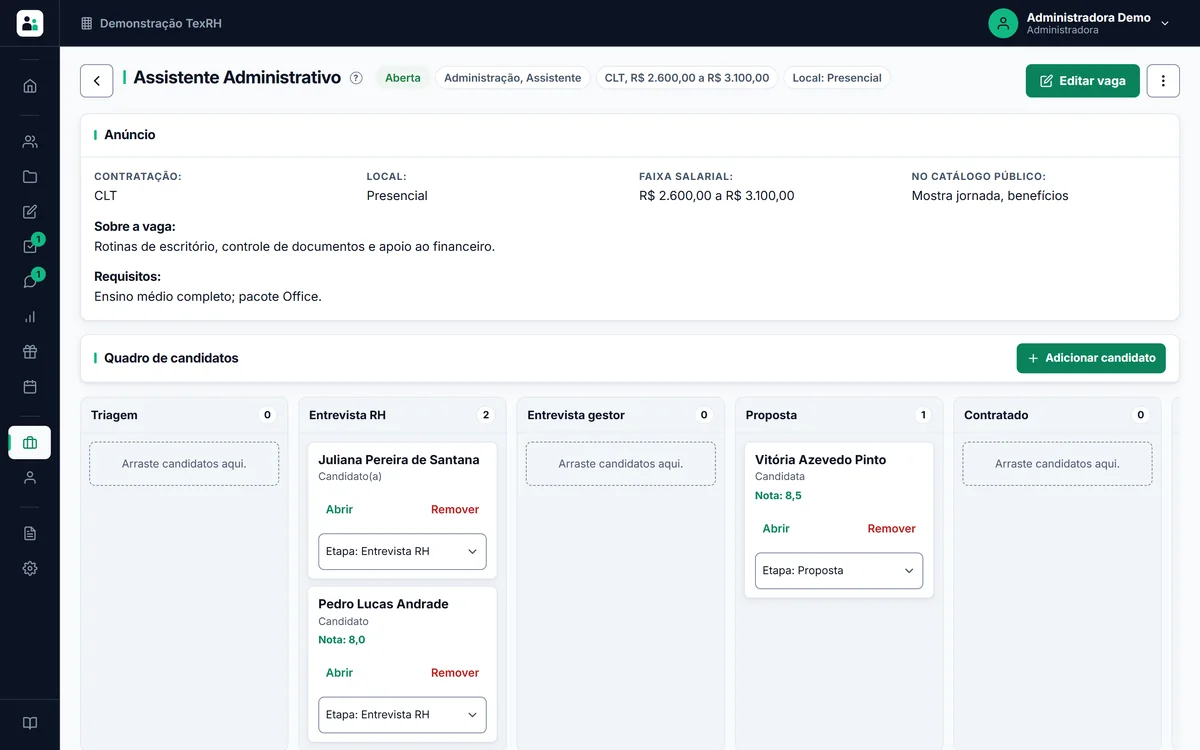Image resolution: width=1200 pixels, height=750 pixels.
Task: Click the Administração, Assistente tag
Action: coord(513,78)
